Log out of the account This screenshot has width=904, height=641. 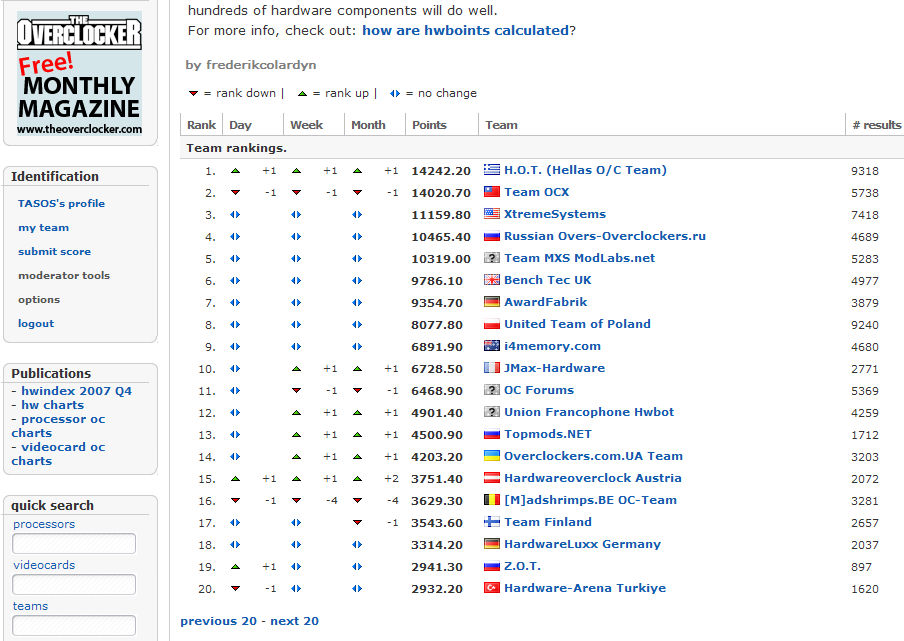(x=36, y=323)
